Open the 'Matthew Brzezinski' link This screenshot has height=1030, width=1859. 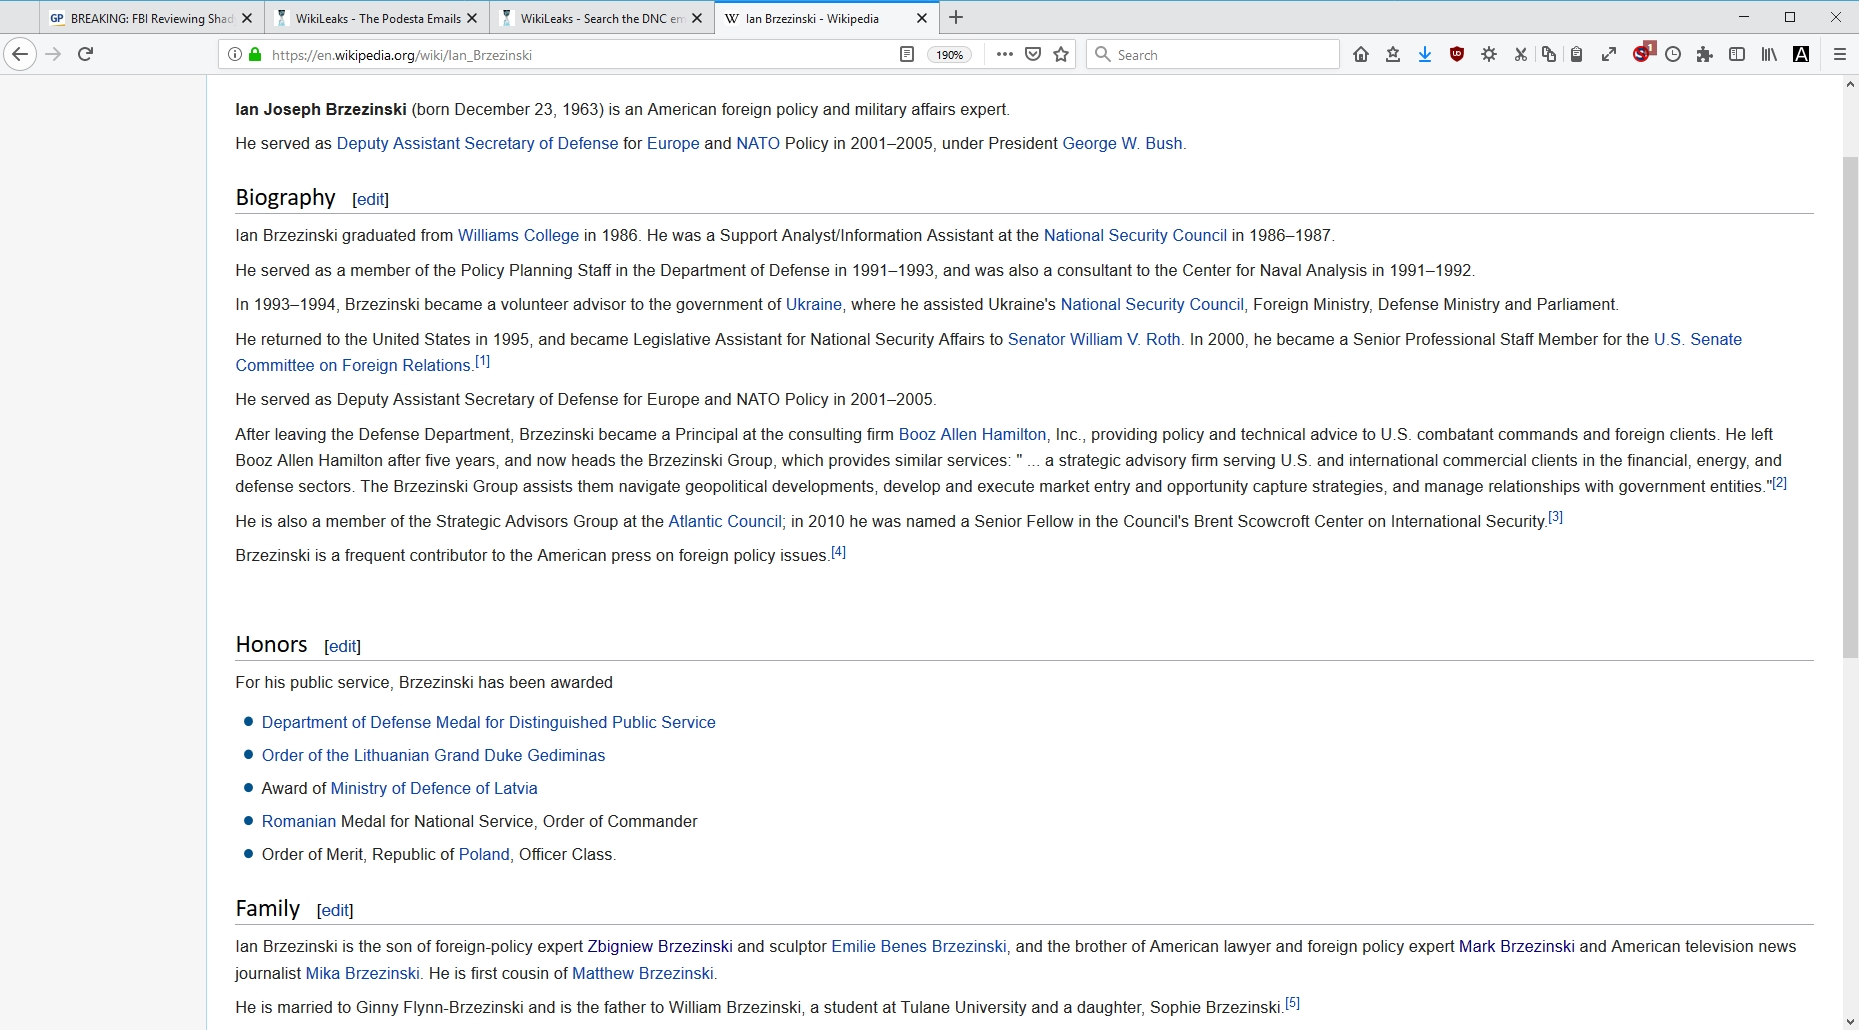point(643,973)
